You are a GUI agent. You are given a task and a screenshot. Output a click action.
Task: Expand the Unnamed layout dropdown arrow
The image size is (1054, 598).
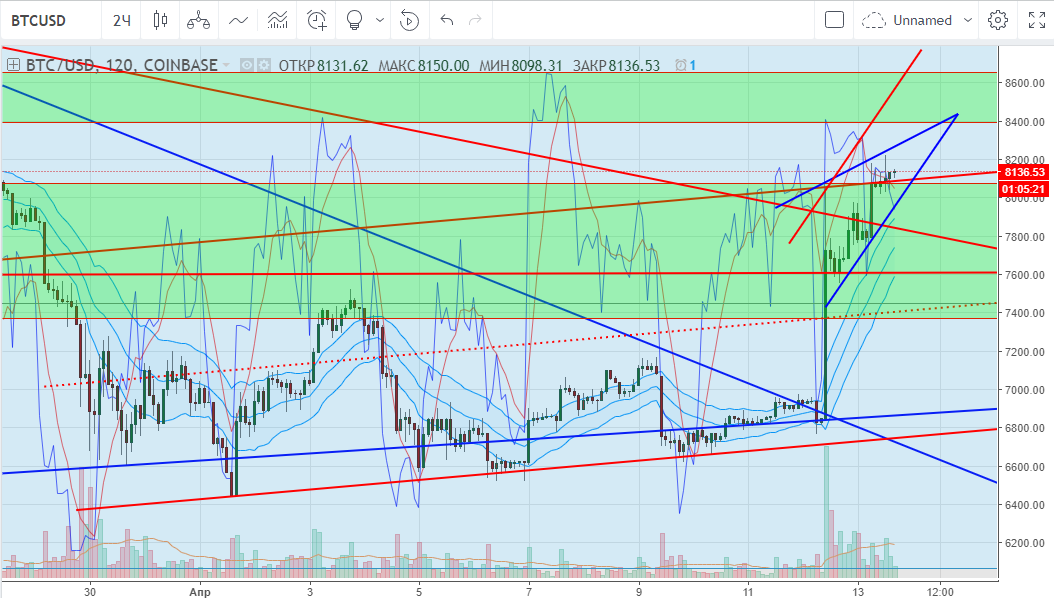[x=967, y=19]
